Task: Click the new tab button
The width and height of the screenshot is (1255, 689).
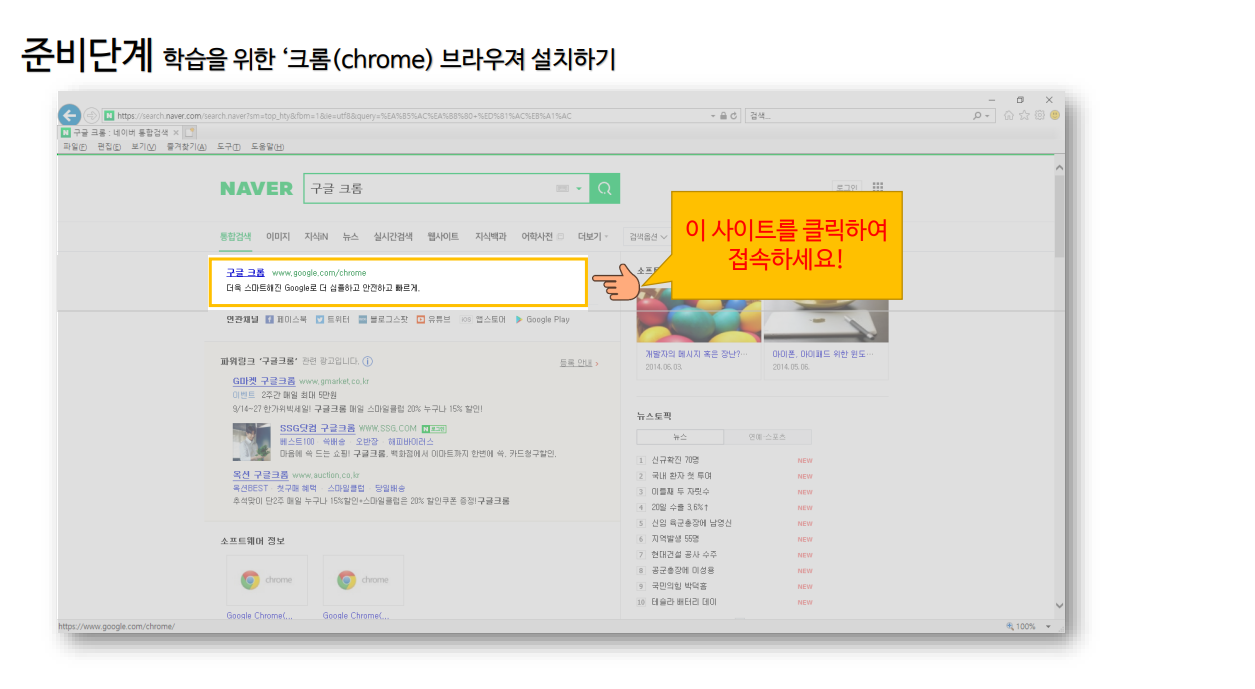Action: [x=190, y=132]
